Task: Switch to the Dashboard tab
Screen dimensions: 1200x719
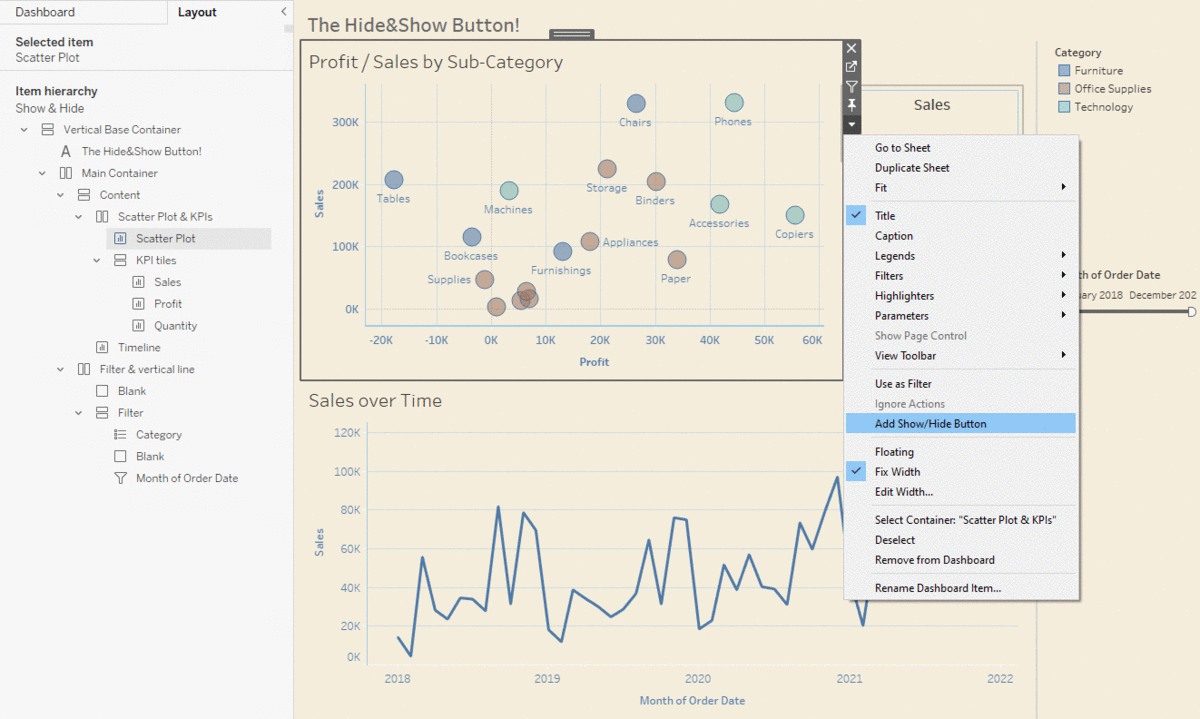Action: (43, 12)
